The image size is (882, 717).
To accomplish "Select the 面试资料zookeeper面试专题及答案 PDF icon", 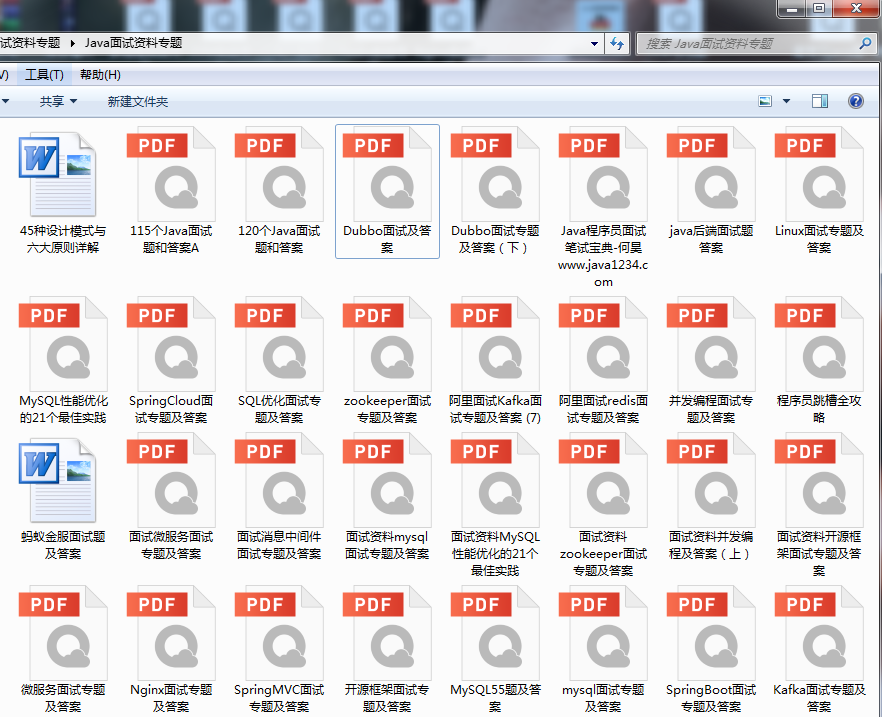I will click(x=603, y=481).
